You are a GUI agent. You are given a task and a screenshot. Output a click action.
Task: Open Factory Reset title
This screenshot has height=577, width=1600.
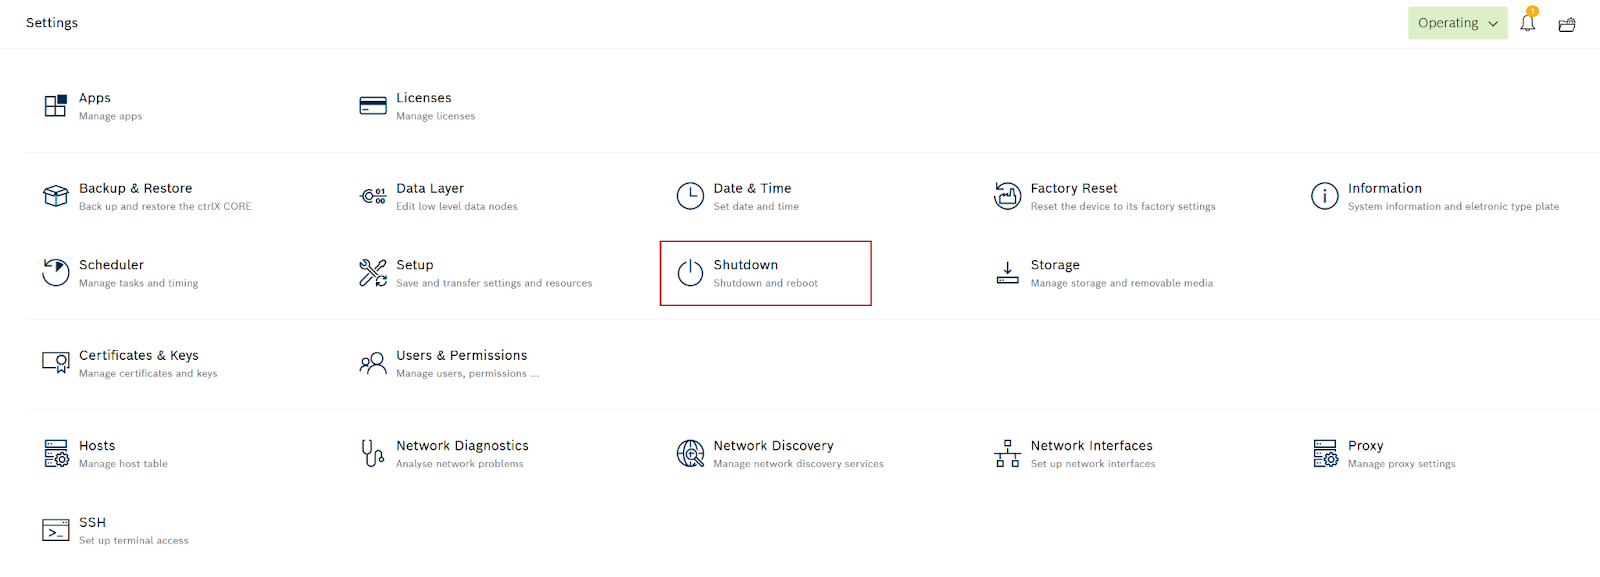point(1074,188)
